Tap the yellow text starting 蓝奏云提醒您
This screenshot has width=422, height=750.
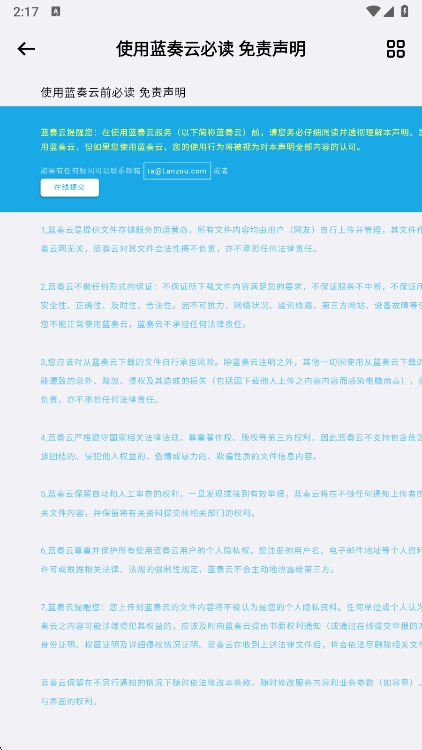click(x=231, y=140)
